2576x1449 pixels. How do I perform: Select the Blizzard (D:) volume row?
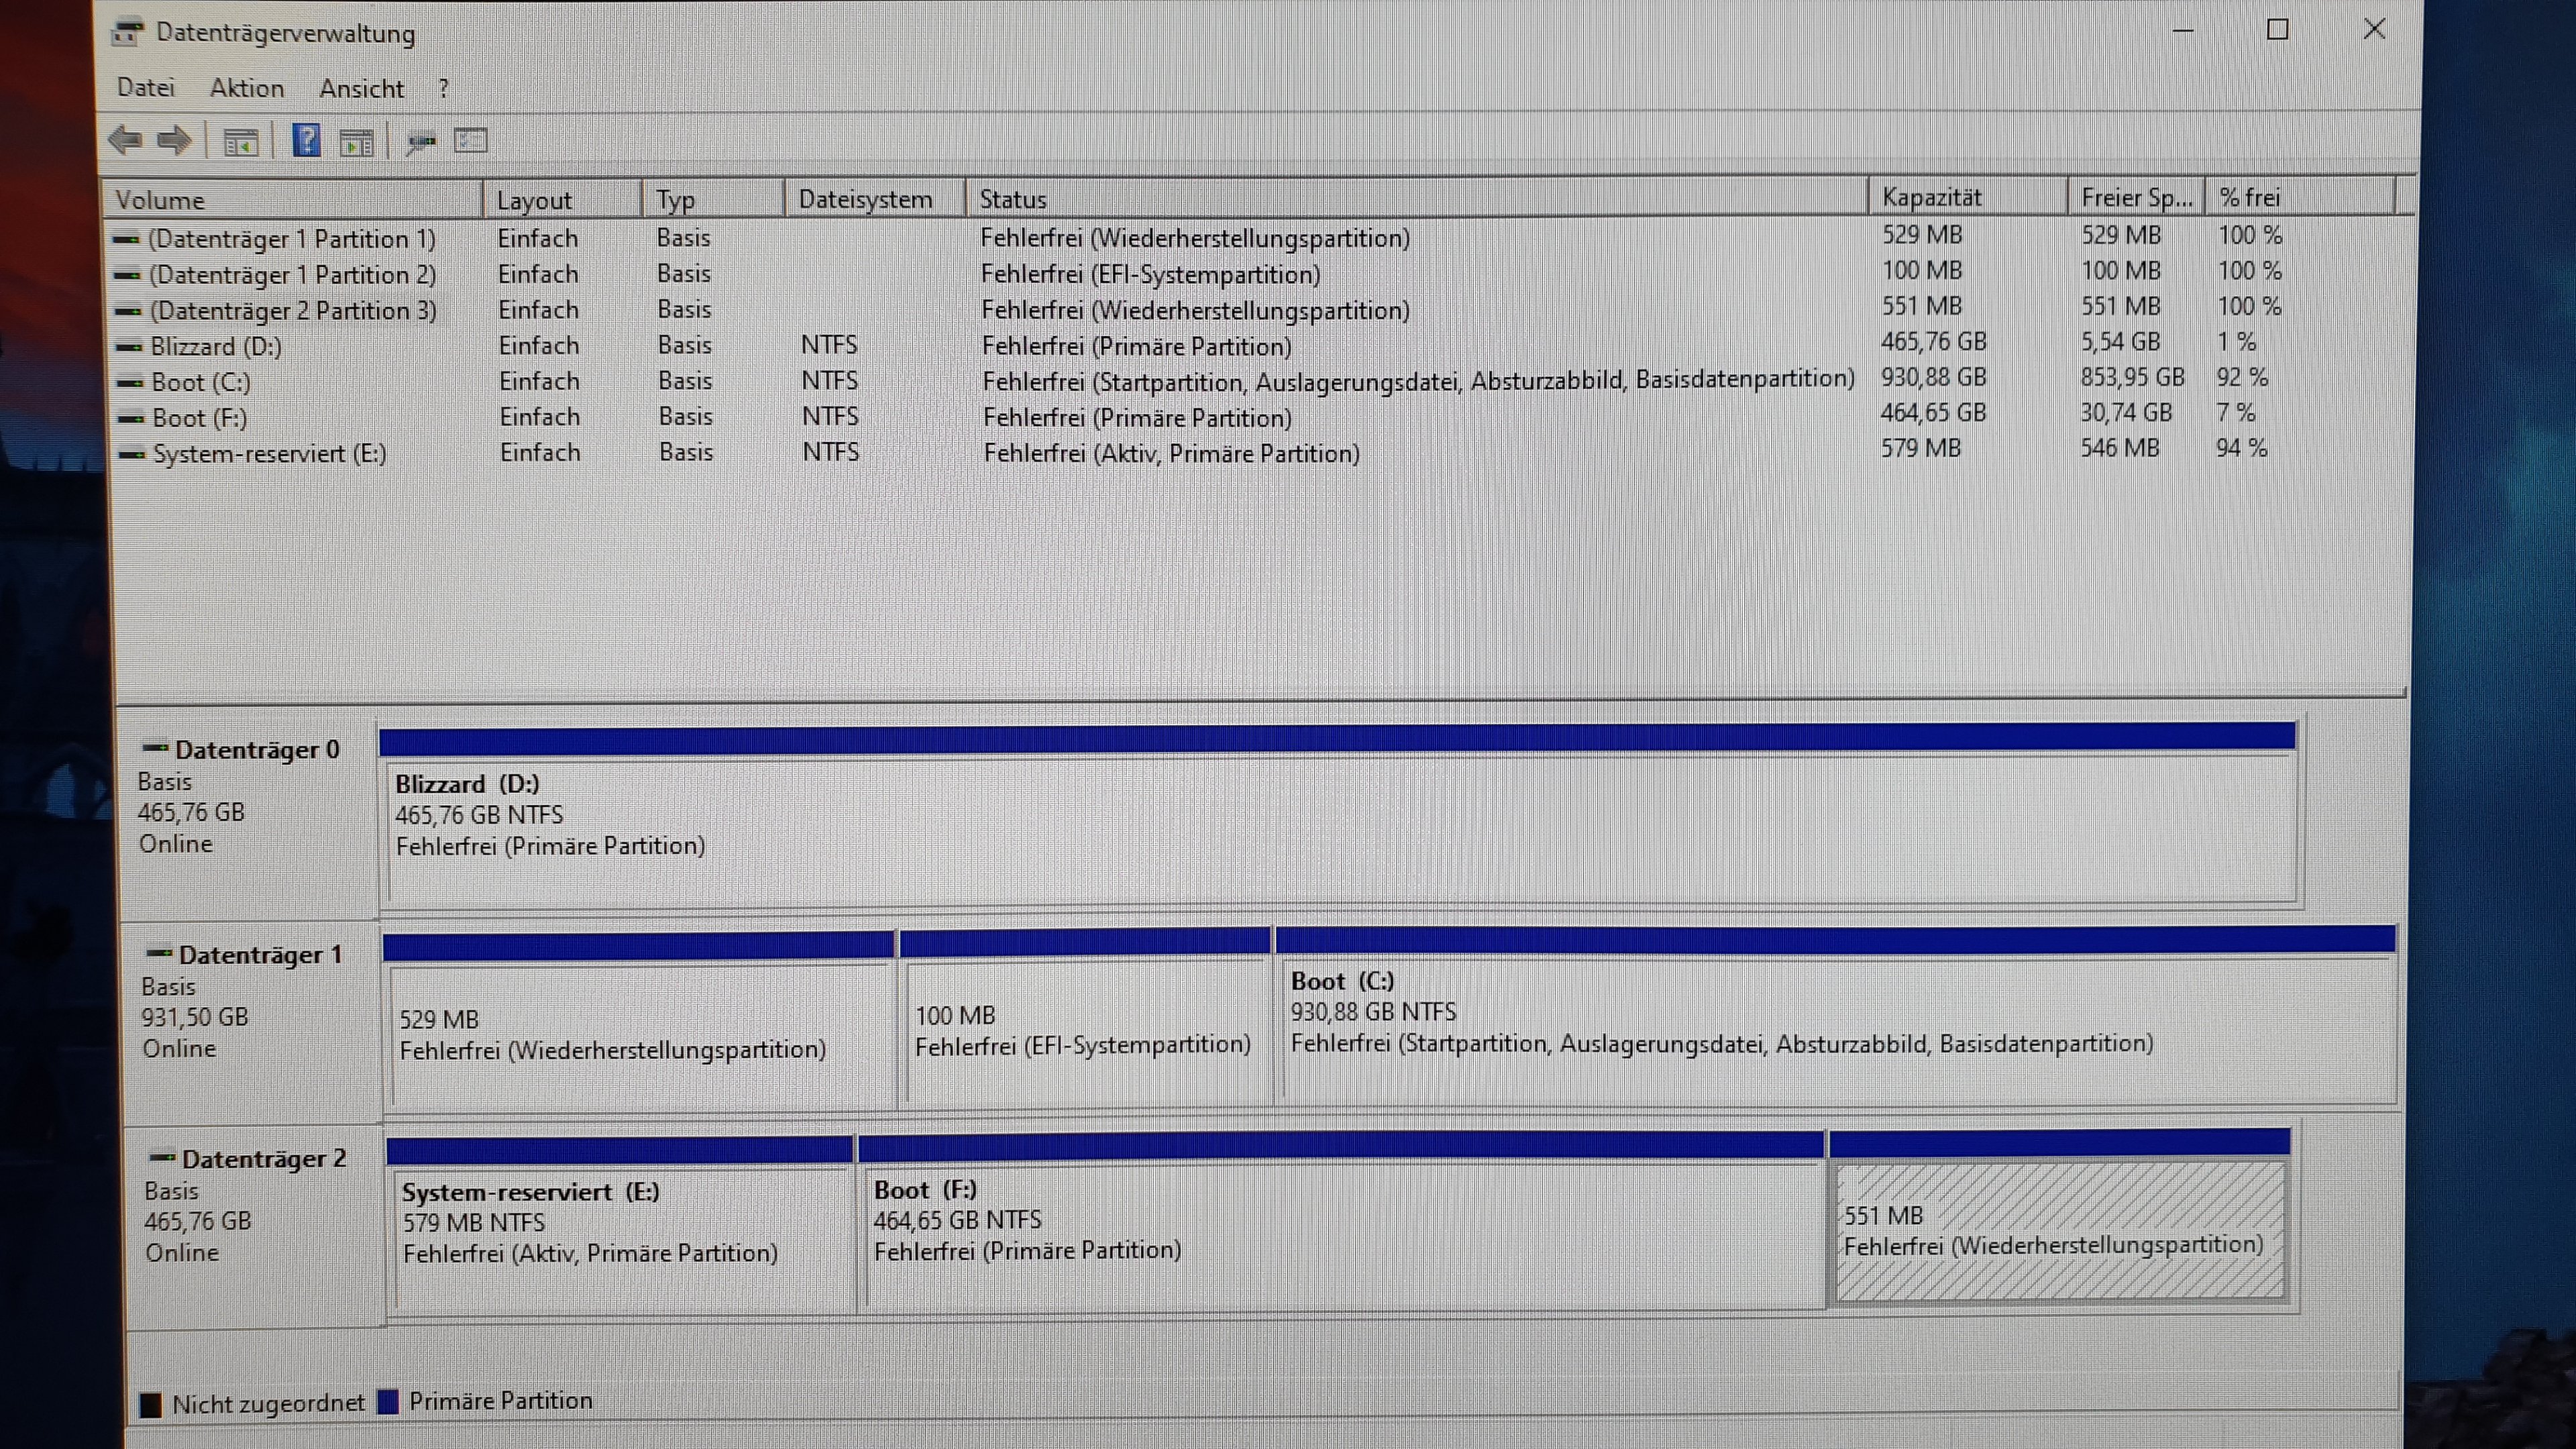point(216,346)
